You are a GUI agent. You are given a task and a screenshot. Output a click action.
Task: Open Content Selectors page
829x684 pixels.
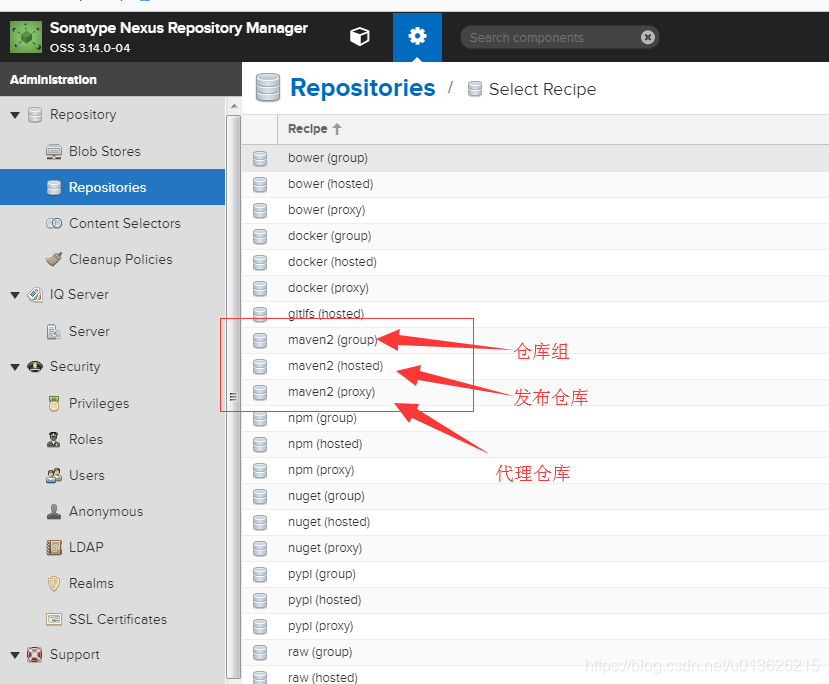click(125, 224)
